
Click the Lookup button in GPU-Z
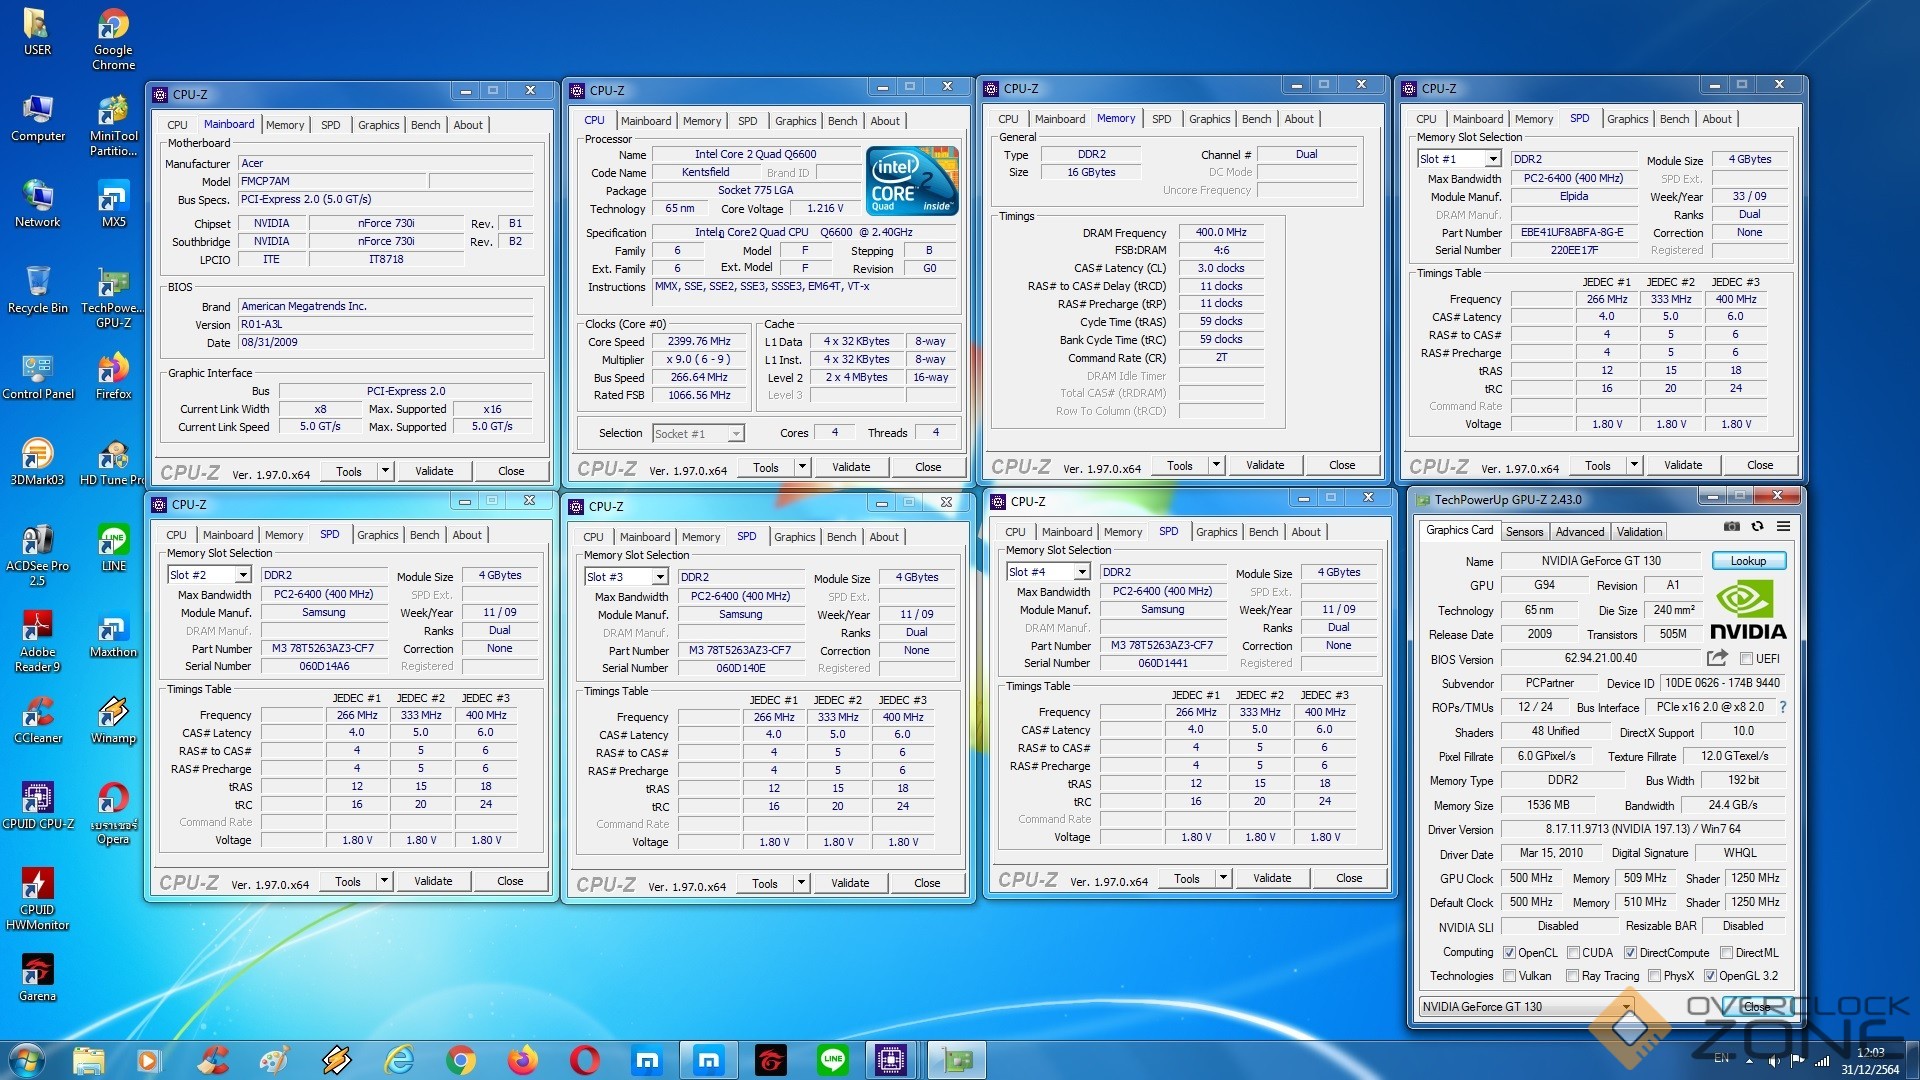1748,561
